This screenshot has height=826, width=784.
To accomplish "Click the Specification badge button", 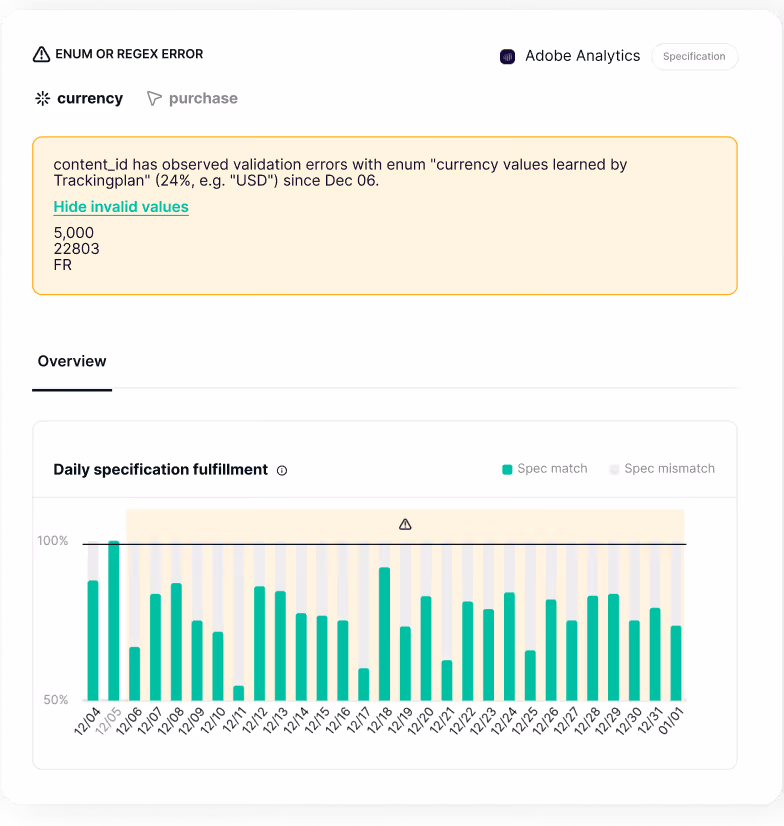I will [x=694, y=56].
